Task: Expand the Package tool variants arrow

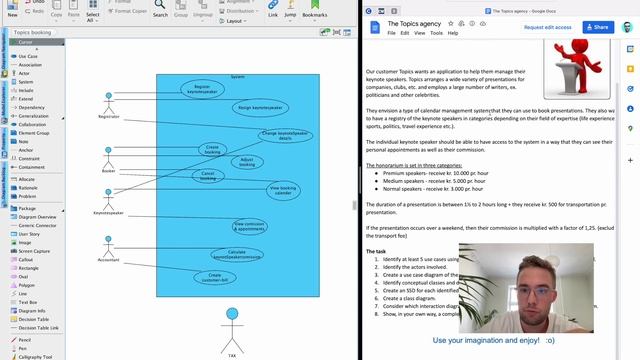Action: point(63,211)
